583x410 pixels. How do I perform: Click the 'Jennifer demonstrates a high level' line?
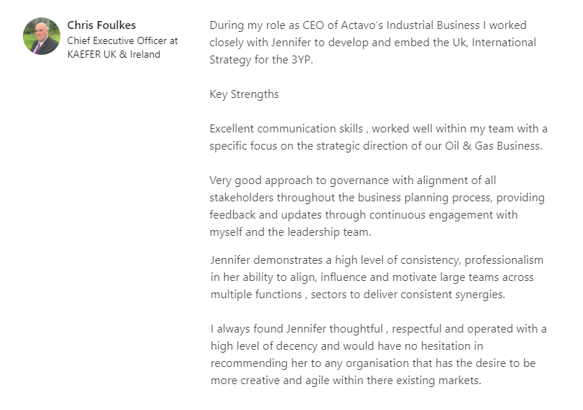[x=377, y=260]
